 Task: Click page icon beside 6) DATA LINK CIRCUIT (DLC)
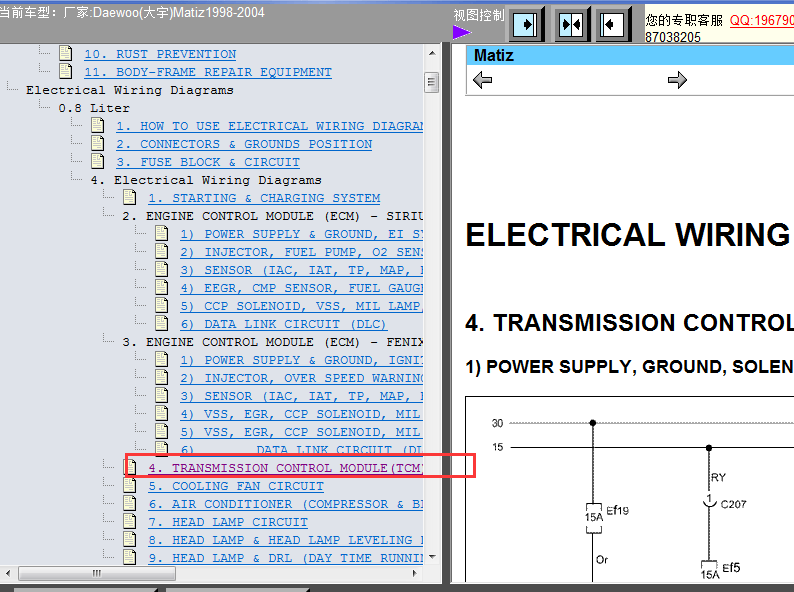[x=162, y=323]
